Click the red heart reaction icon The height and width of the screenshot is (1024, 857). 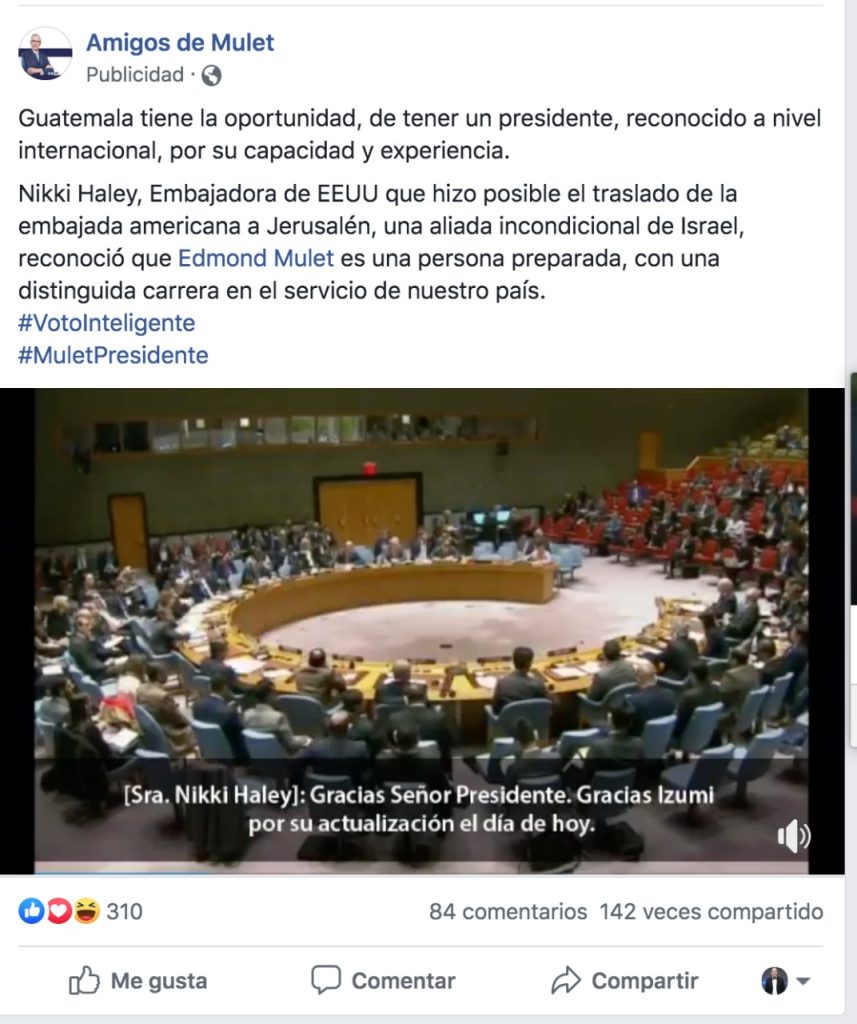coord(59,910)
